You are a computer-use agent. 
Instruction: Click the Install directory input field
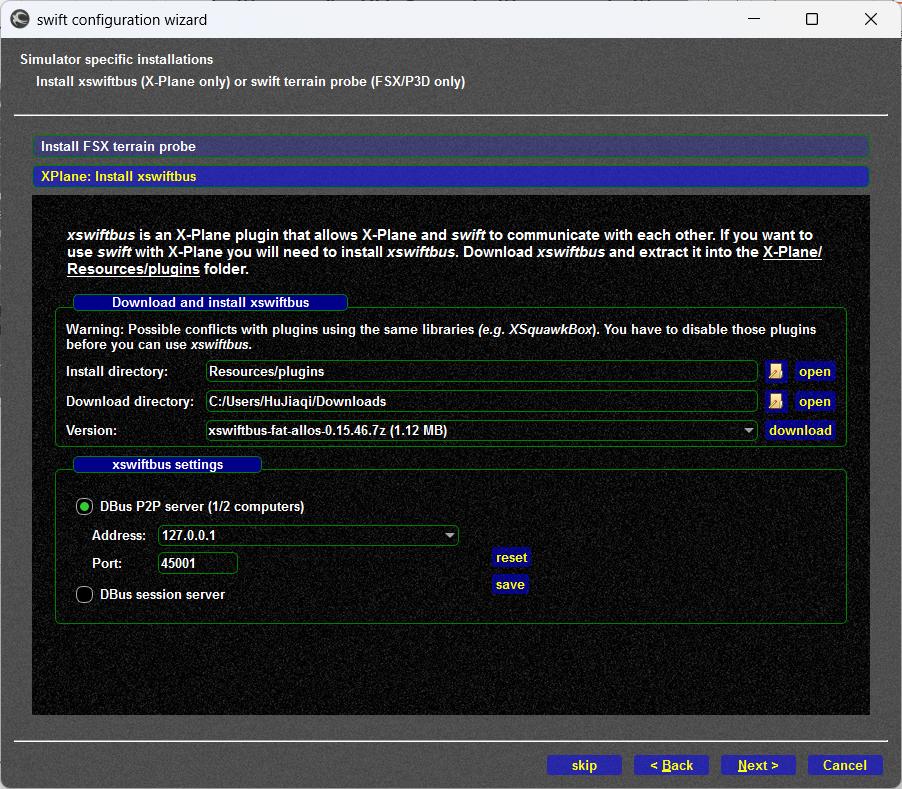pos(481,371)
